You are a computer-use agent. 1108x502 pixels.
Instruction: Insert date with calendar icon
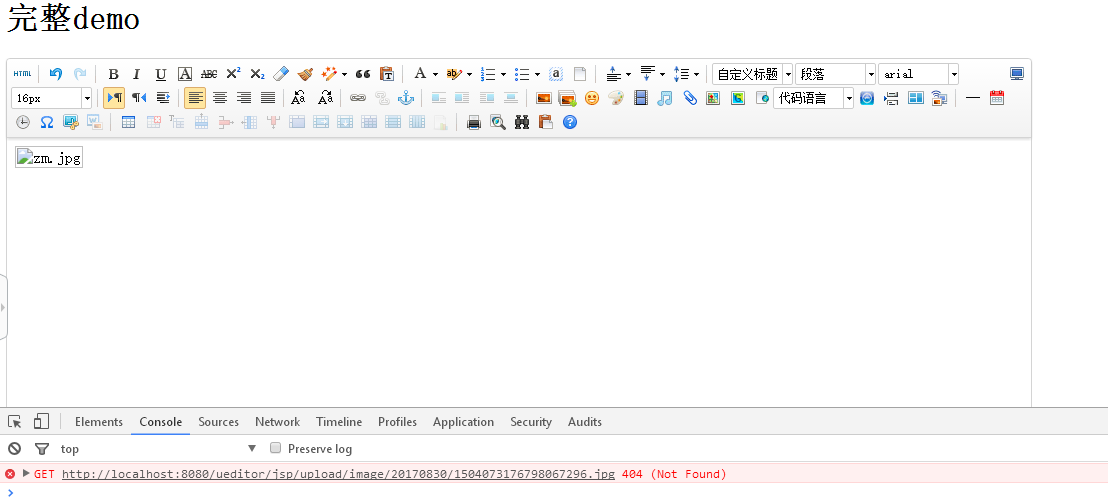[x=997, y=98]
